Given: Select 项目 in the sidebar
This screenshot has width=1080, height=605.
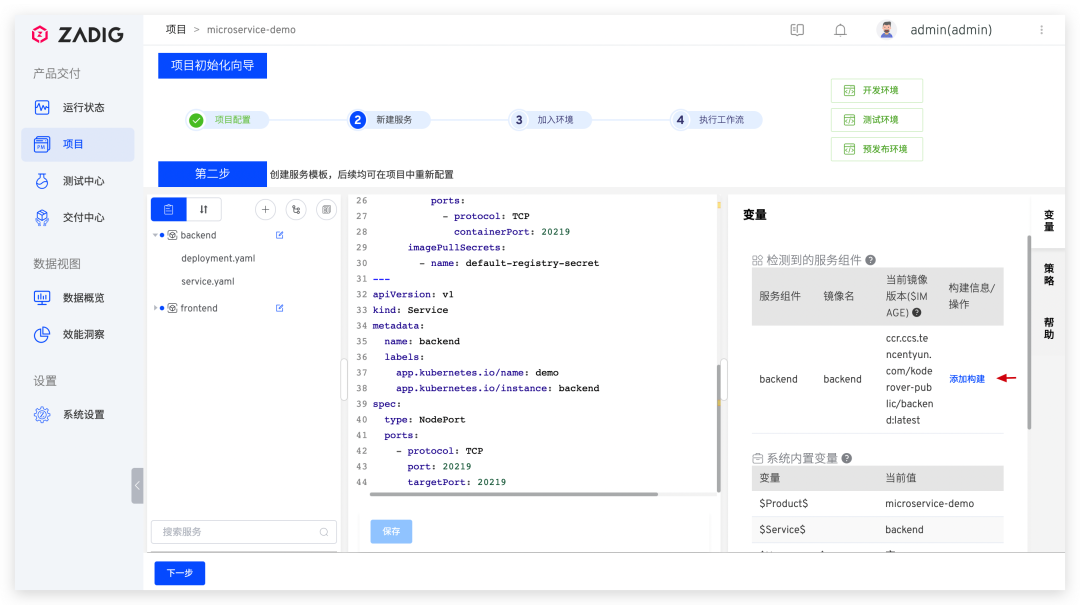Looking at the screenshot, I should tap(77, 144).
